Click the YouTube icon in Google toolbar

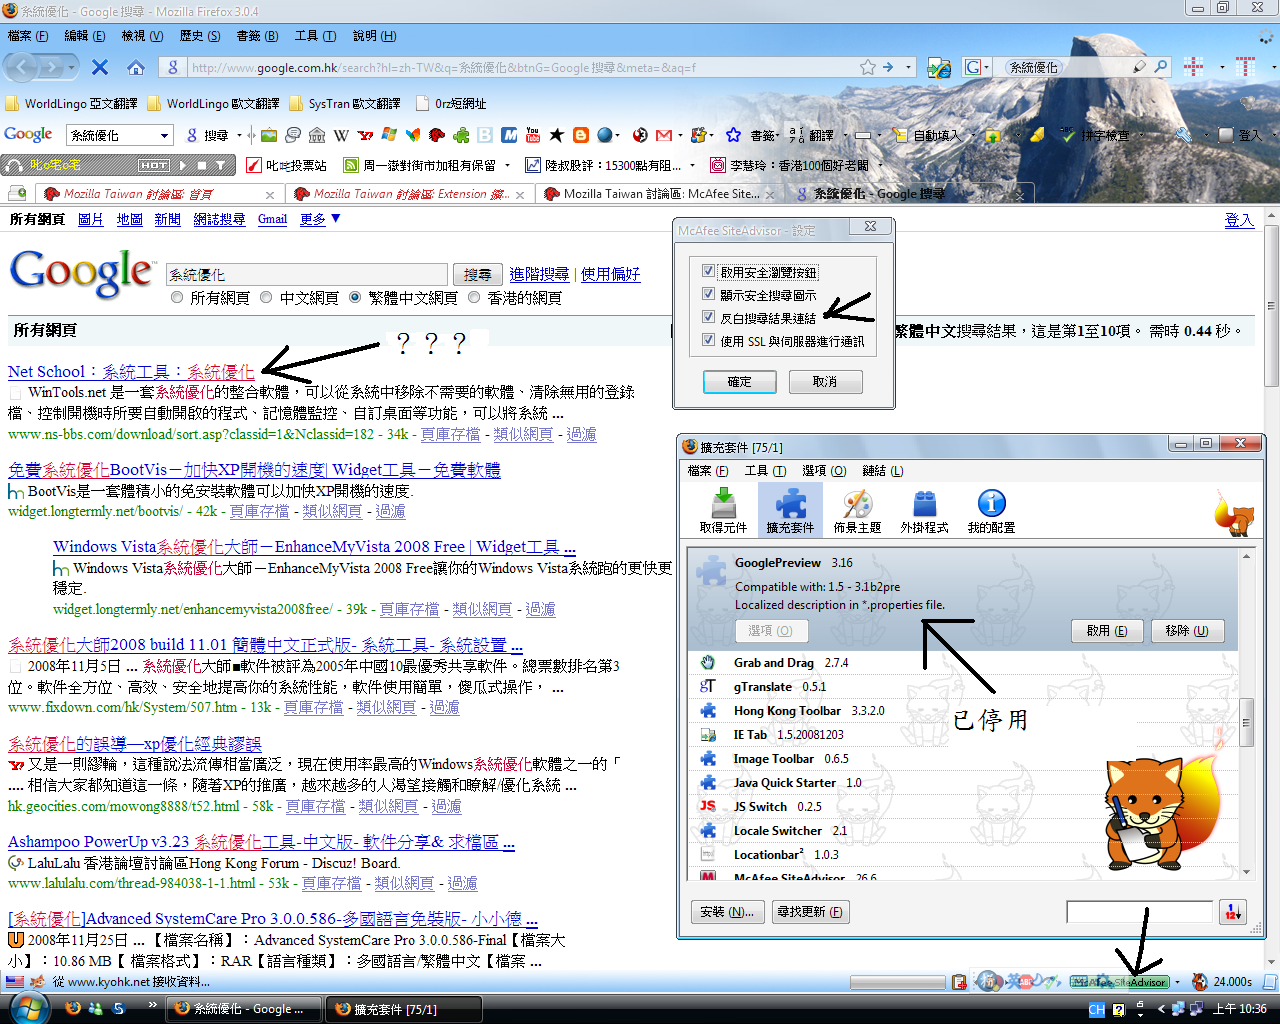coord(532,135)
